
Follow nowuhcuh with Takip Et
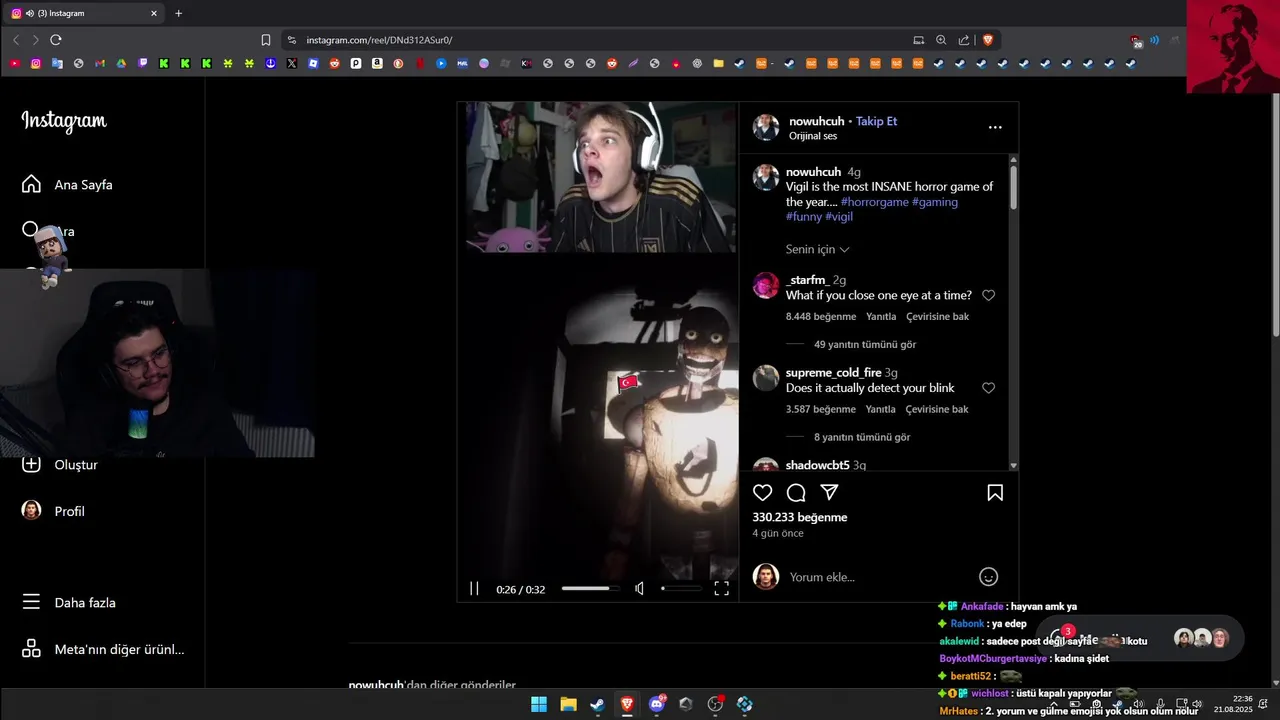coord(876,121)
